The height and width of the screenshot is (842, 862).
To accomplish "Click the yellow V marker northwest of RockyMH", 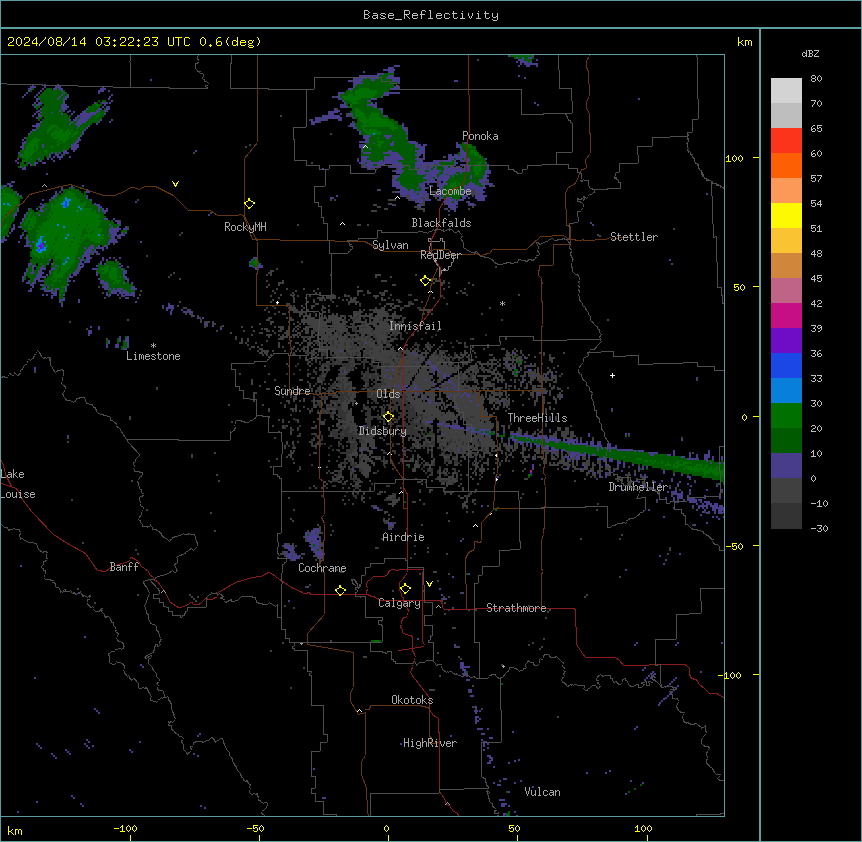I will pos(175,184).
